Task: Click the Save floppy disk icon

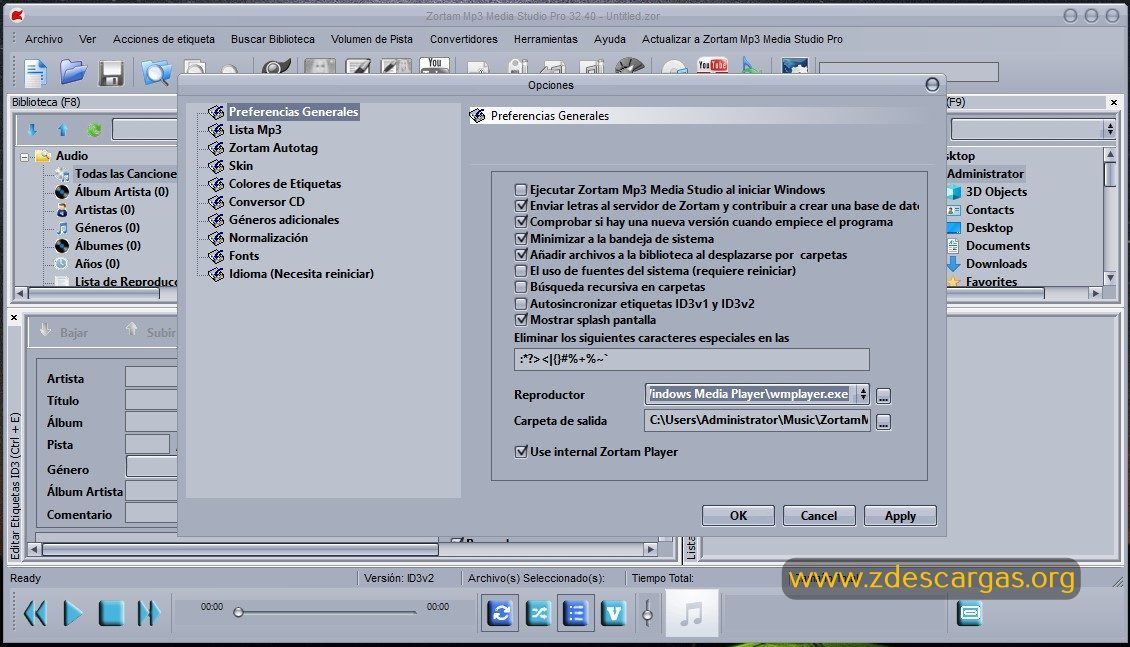Action: tap(111, 73)
